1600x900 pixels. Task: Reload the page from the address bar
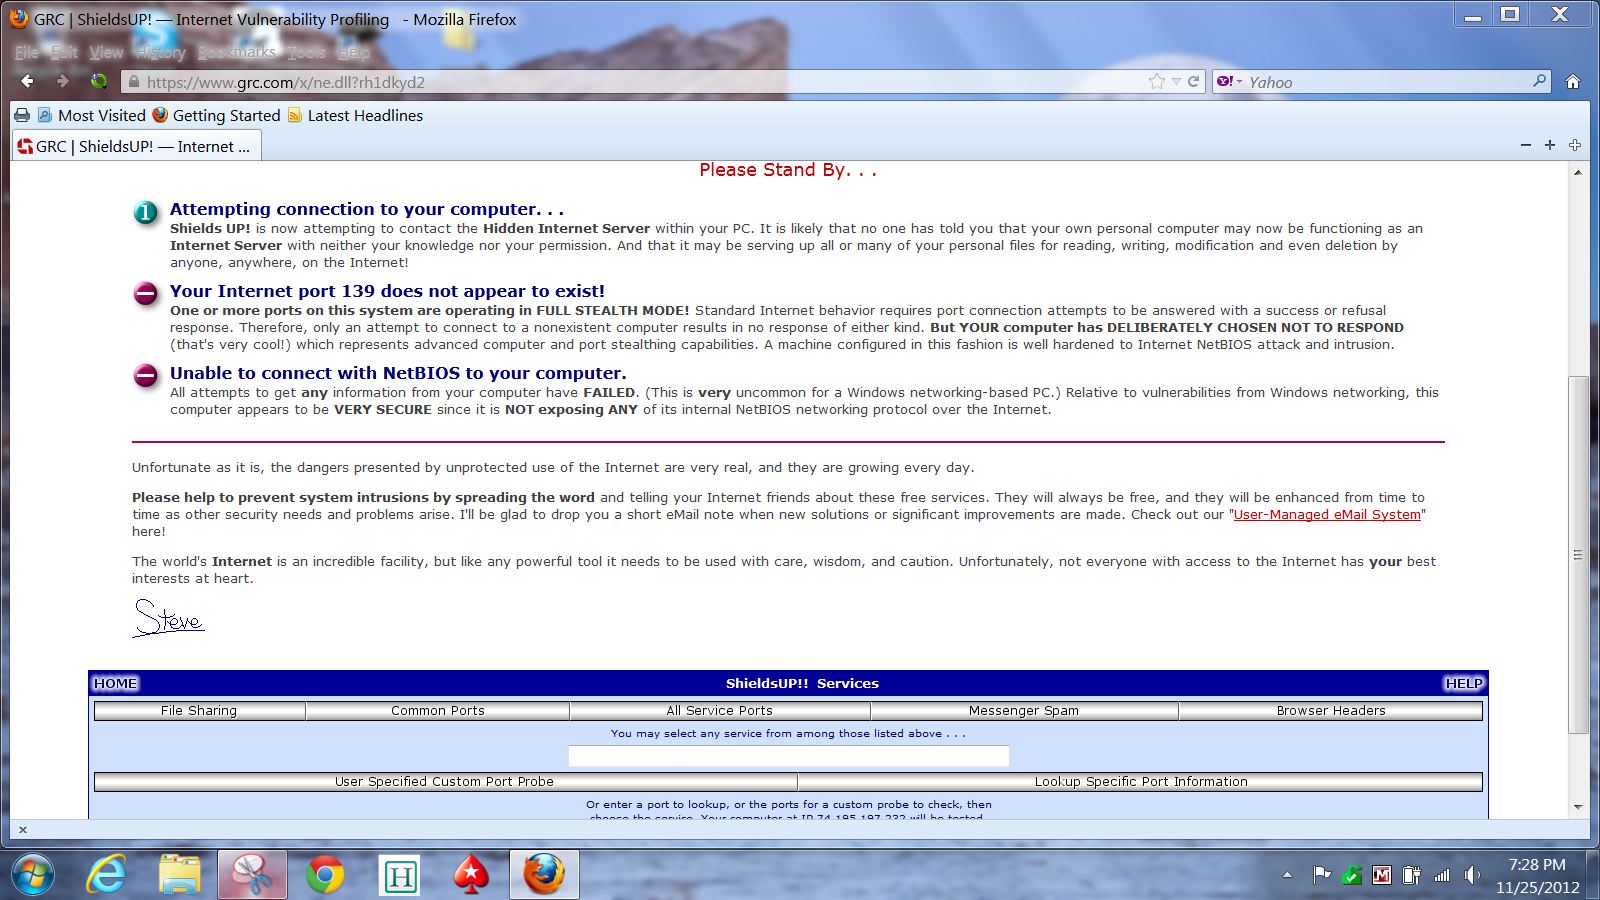(x=1193, y=82)
